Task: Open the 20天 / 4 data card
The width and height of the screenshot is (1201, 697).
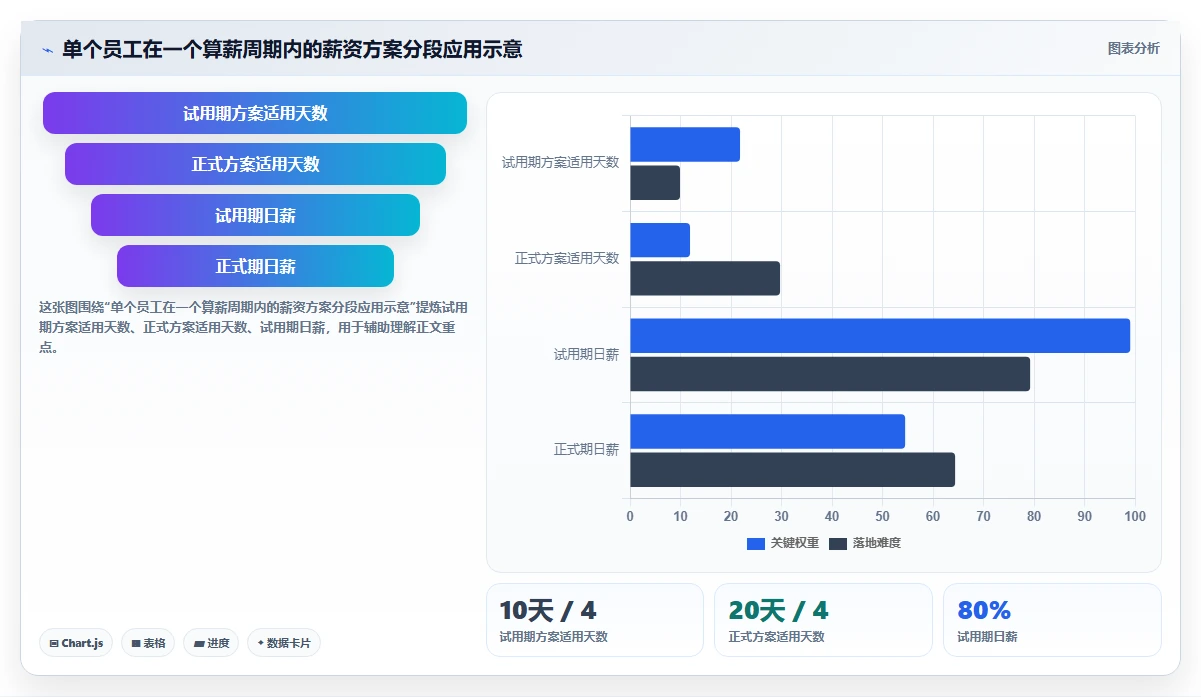Action: pyautogui.click(x=823, y=620)
